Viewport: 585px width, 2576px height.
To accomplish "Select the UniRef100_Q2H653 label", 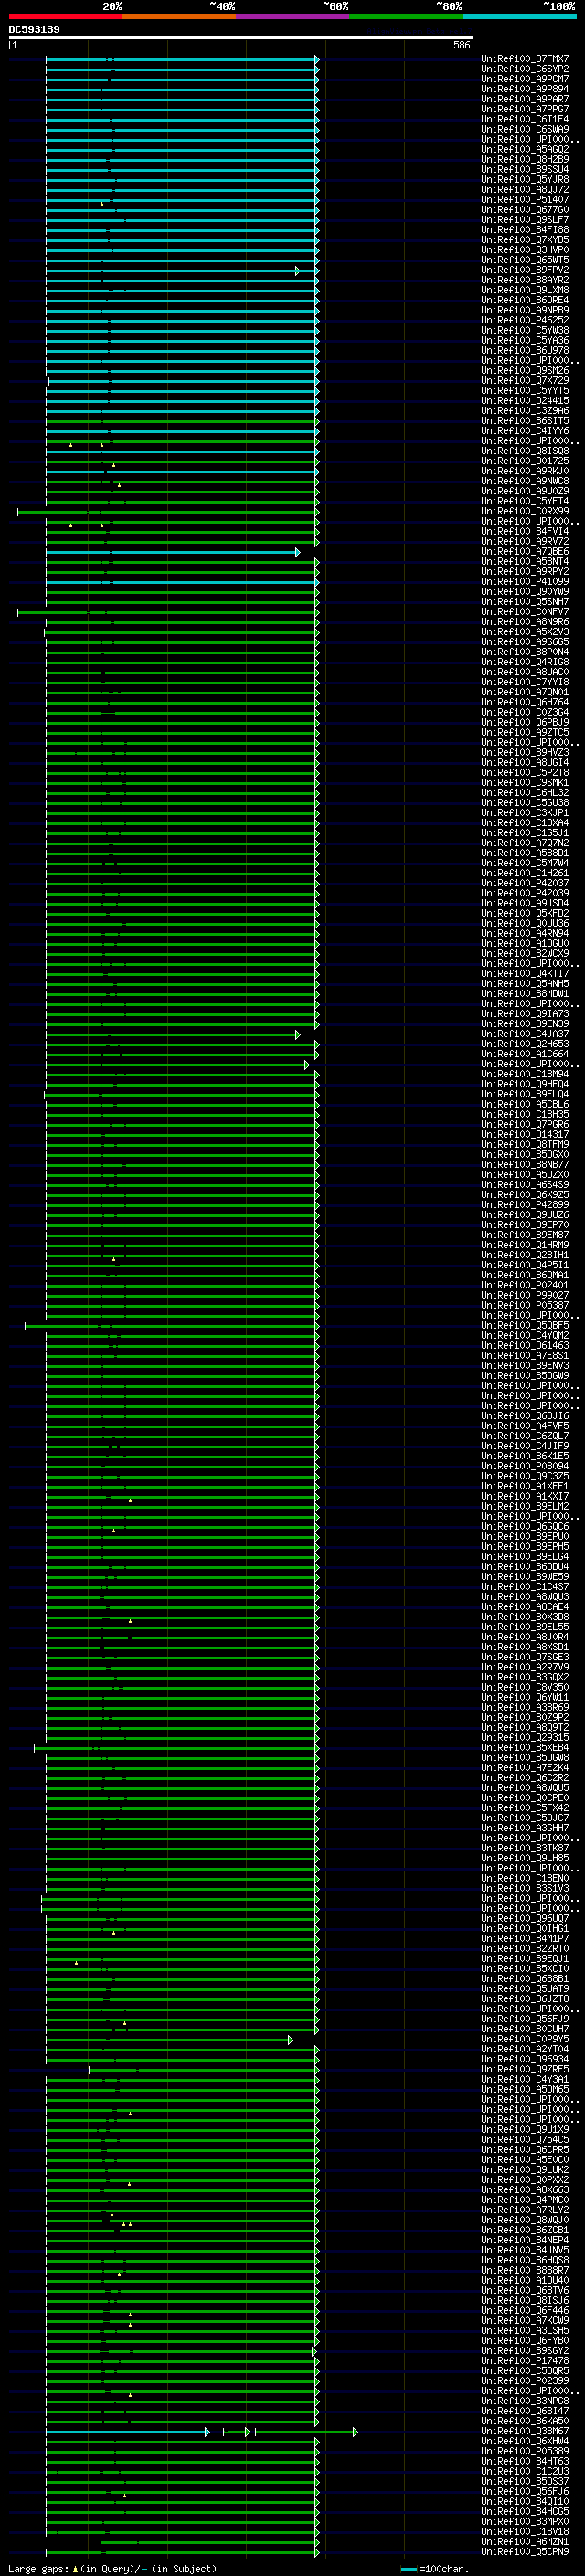I will coord(525,1044).
